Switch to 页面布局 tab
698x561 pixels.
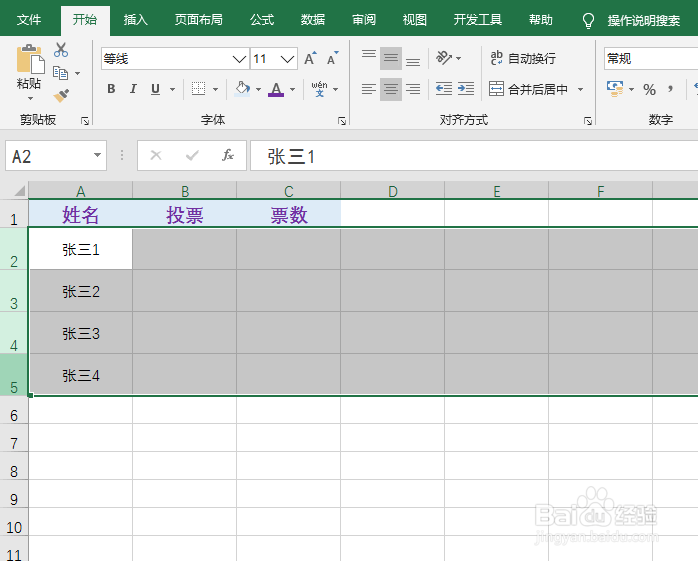pos(199,20)
